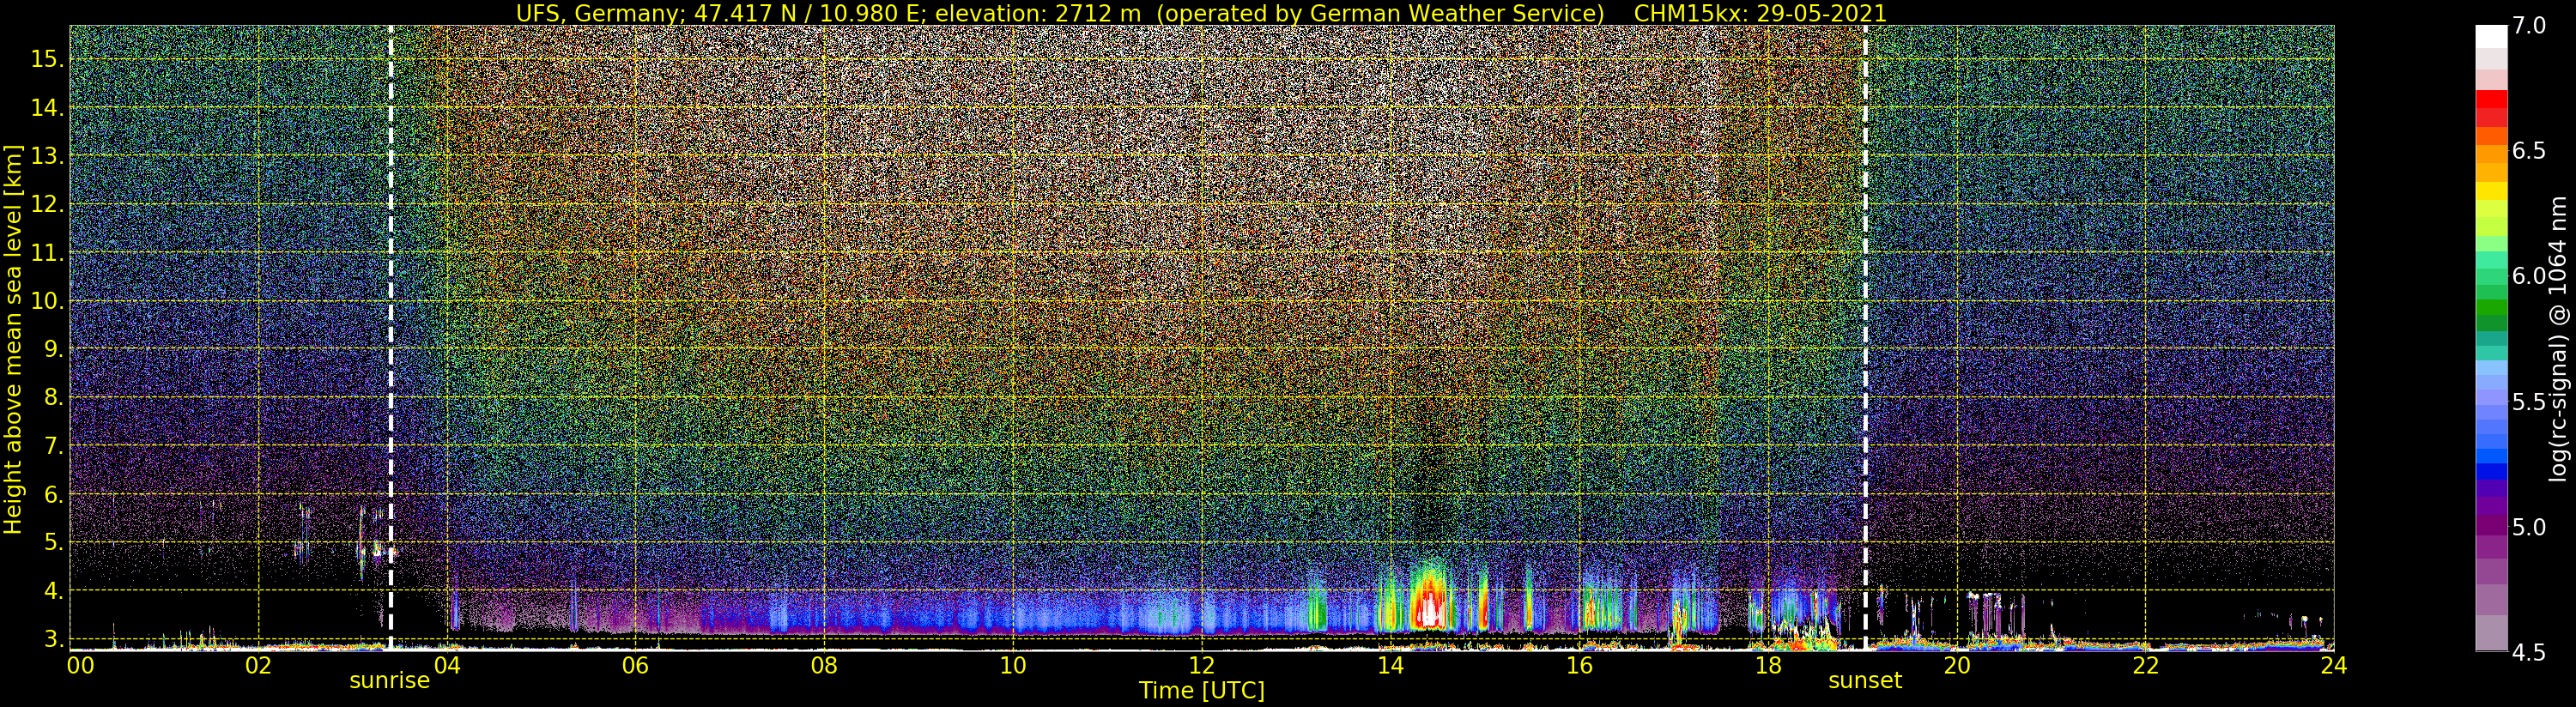
Task: Click the time axis tick "08"
Action: tap(824, 665)
